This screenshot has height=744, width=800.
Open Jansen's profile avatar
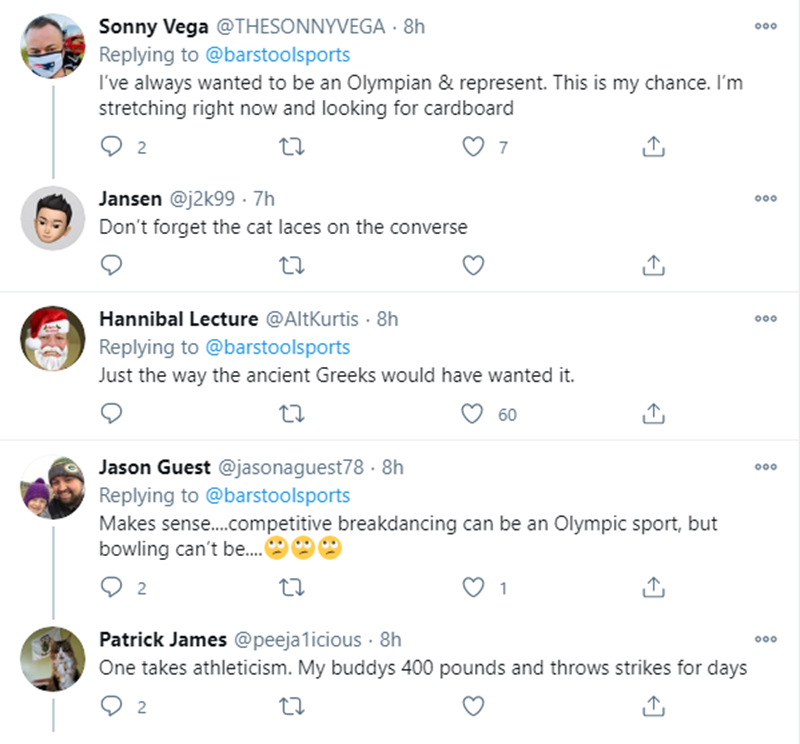tap(53, 218)
